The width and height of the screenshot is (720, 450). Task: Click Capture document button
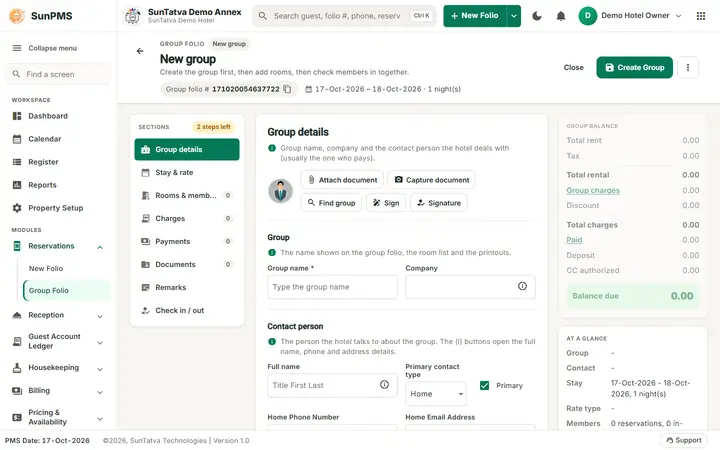point(432,180)
